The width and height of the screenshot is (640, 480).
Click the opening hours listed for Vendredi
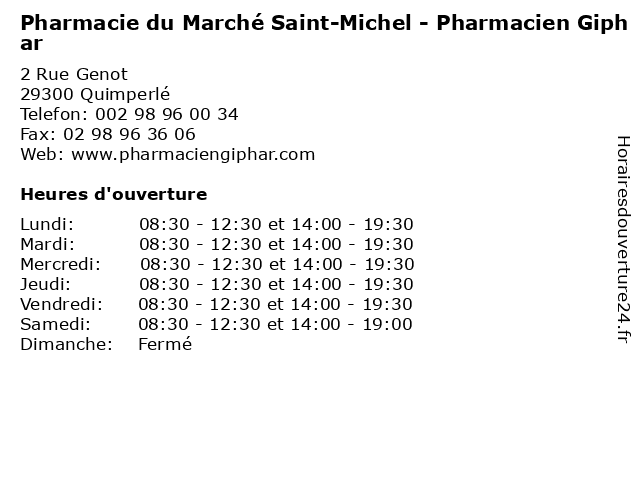click(x=276, y=304)
